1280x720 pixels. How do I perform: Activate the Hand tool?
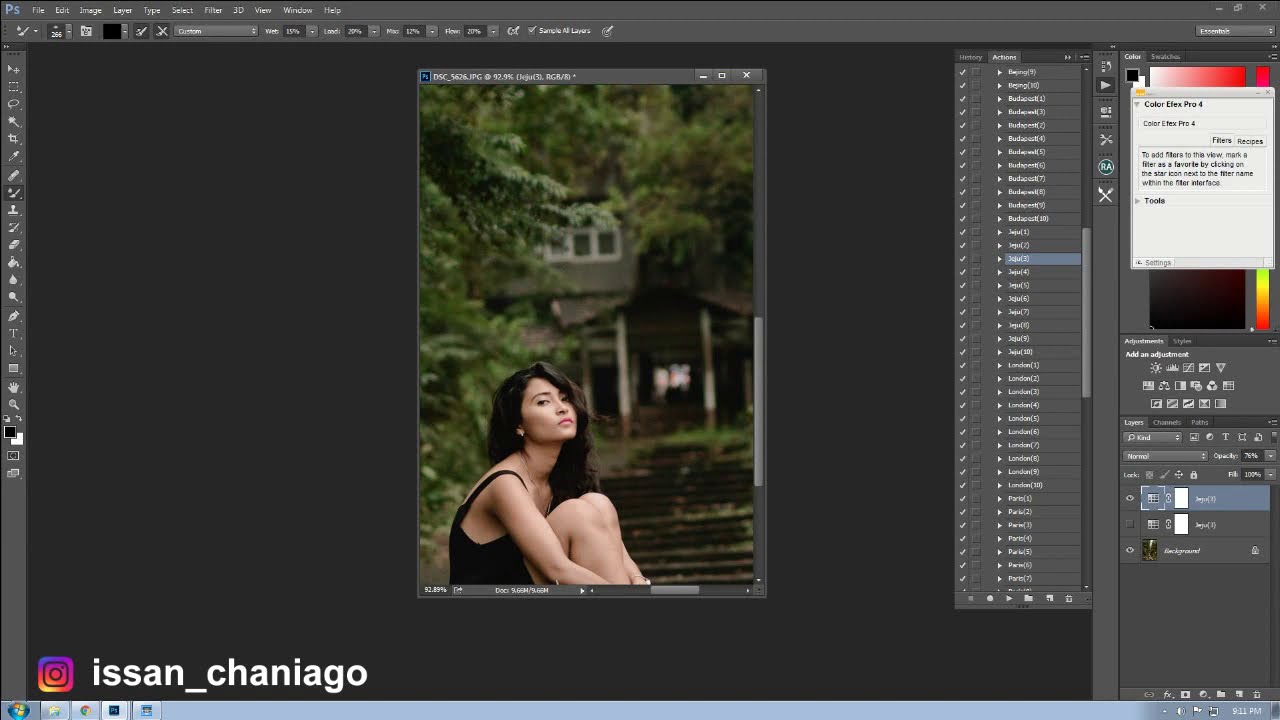14,387
